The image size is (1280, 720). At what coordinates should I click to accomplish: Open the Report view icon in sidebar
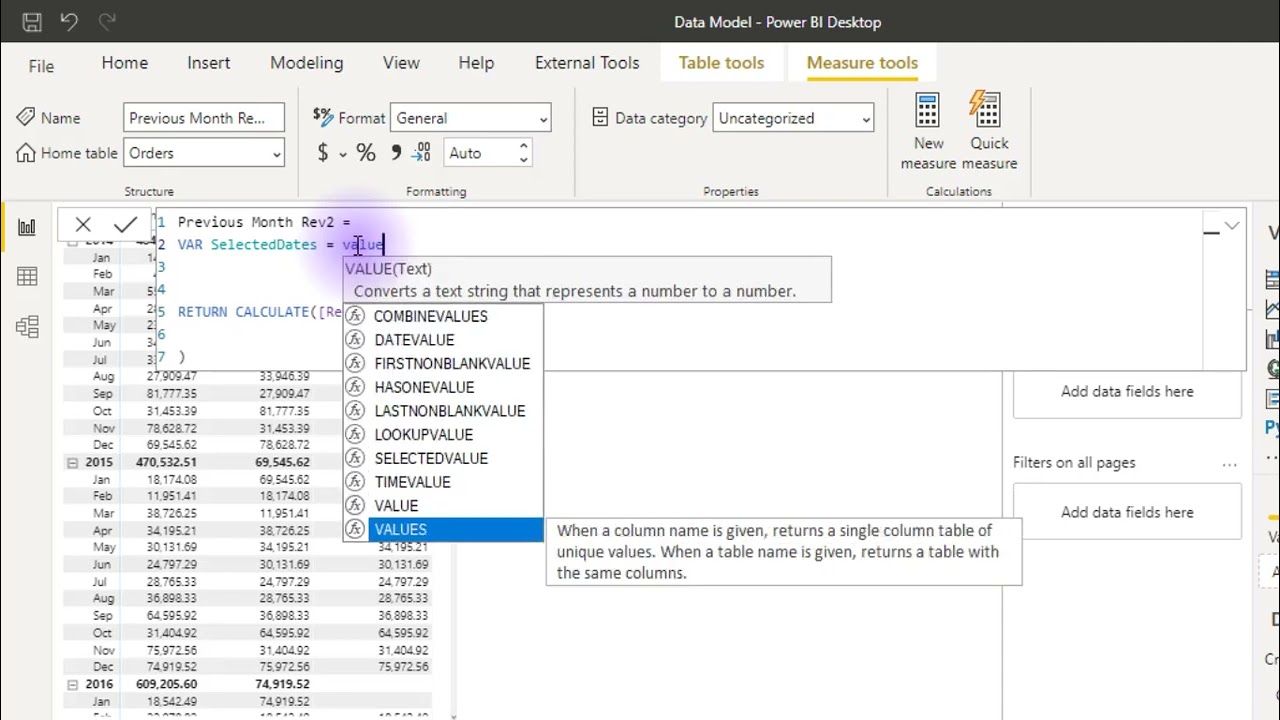pos(27,227)
